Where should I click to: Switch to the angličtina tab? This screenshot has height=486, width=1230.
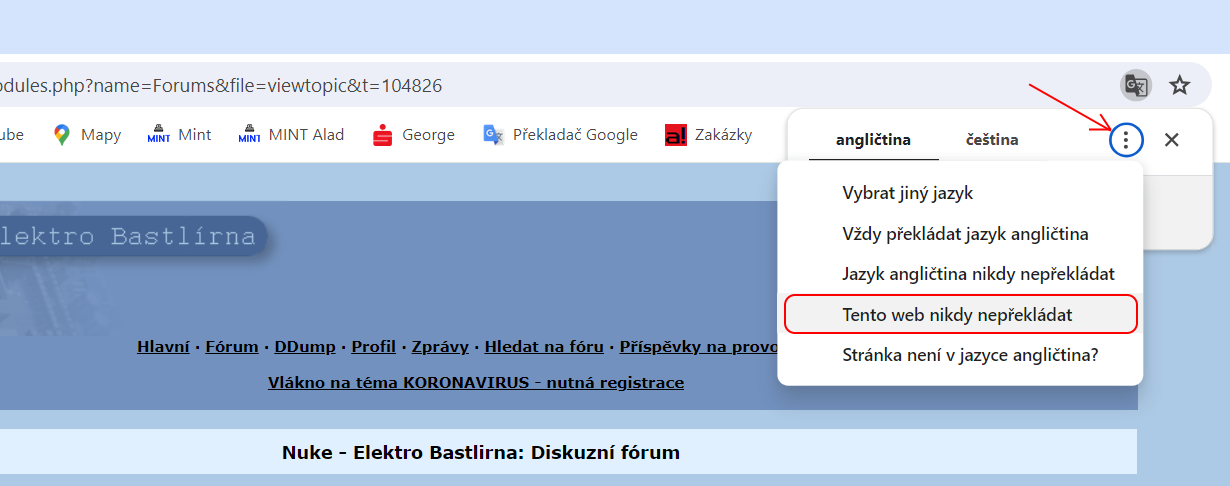(x=873, y=140)
